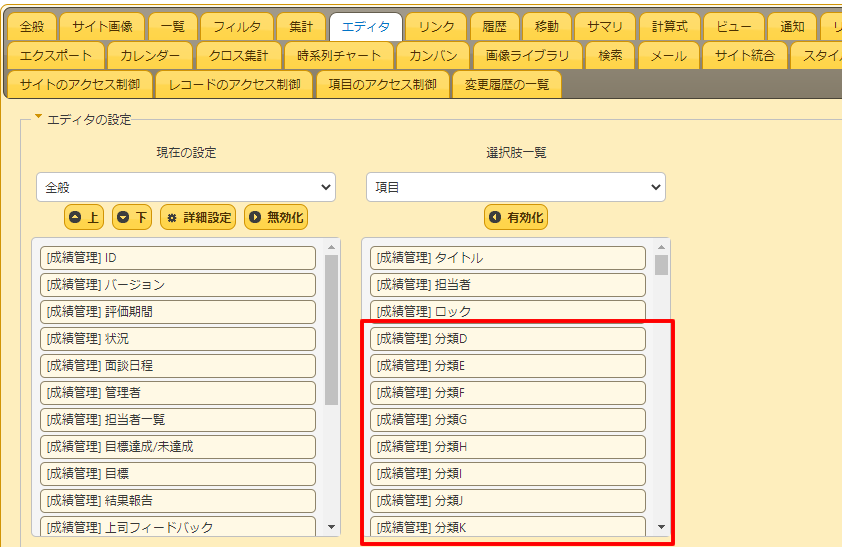Switch to the レコードのアクセス制御 tab
The image size is (842, 547).
[x=234, y=84]
